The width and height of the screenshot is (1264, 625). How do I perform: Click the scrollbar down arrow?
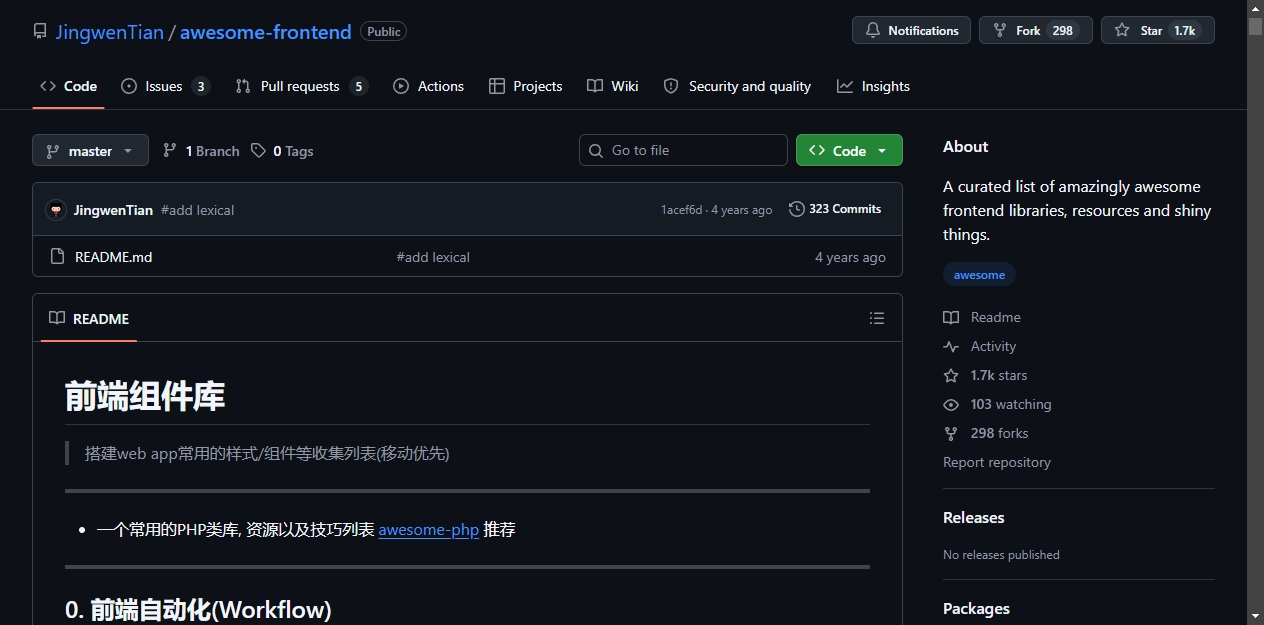tap(1255, 616)
